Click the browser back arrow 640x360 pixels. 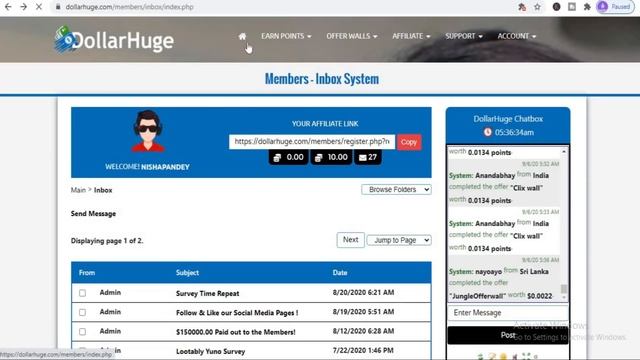click(x=8, y=7)
